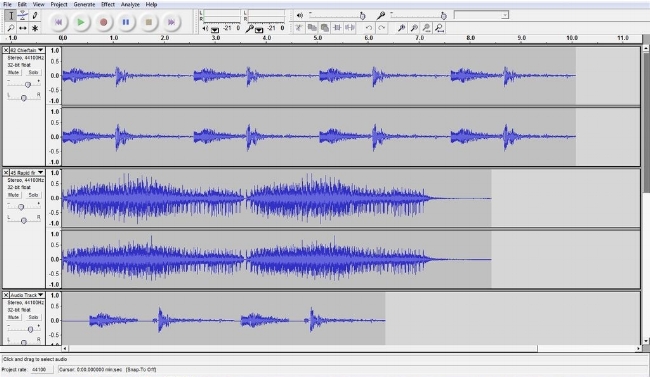The image size is (650, 377).
Task: Solo the 45 Rapid fire track
Action: 33,195
